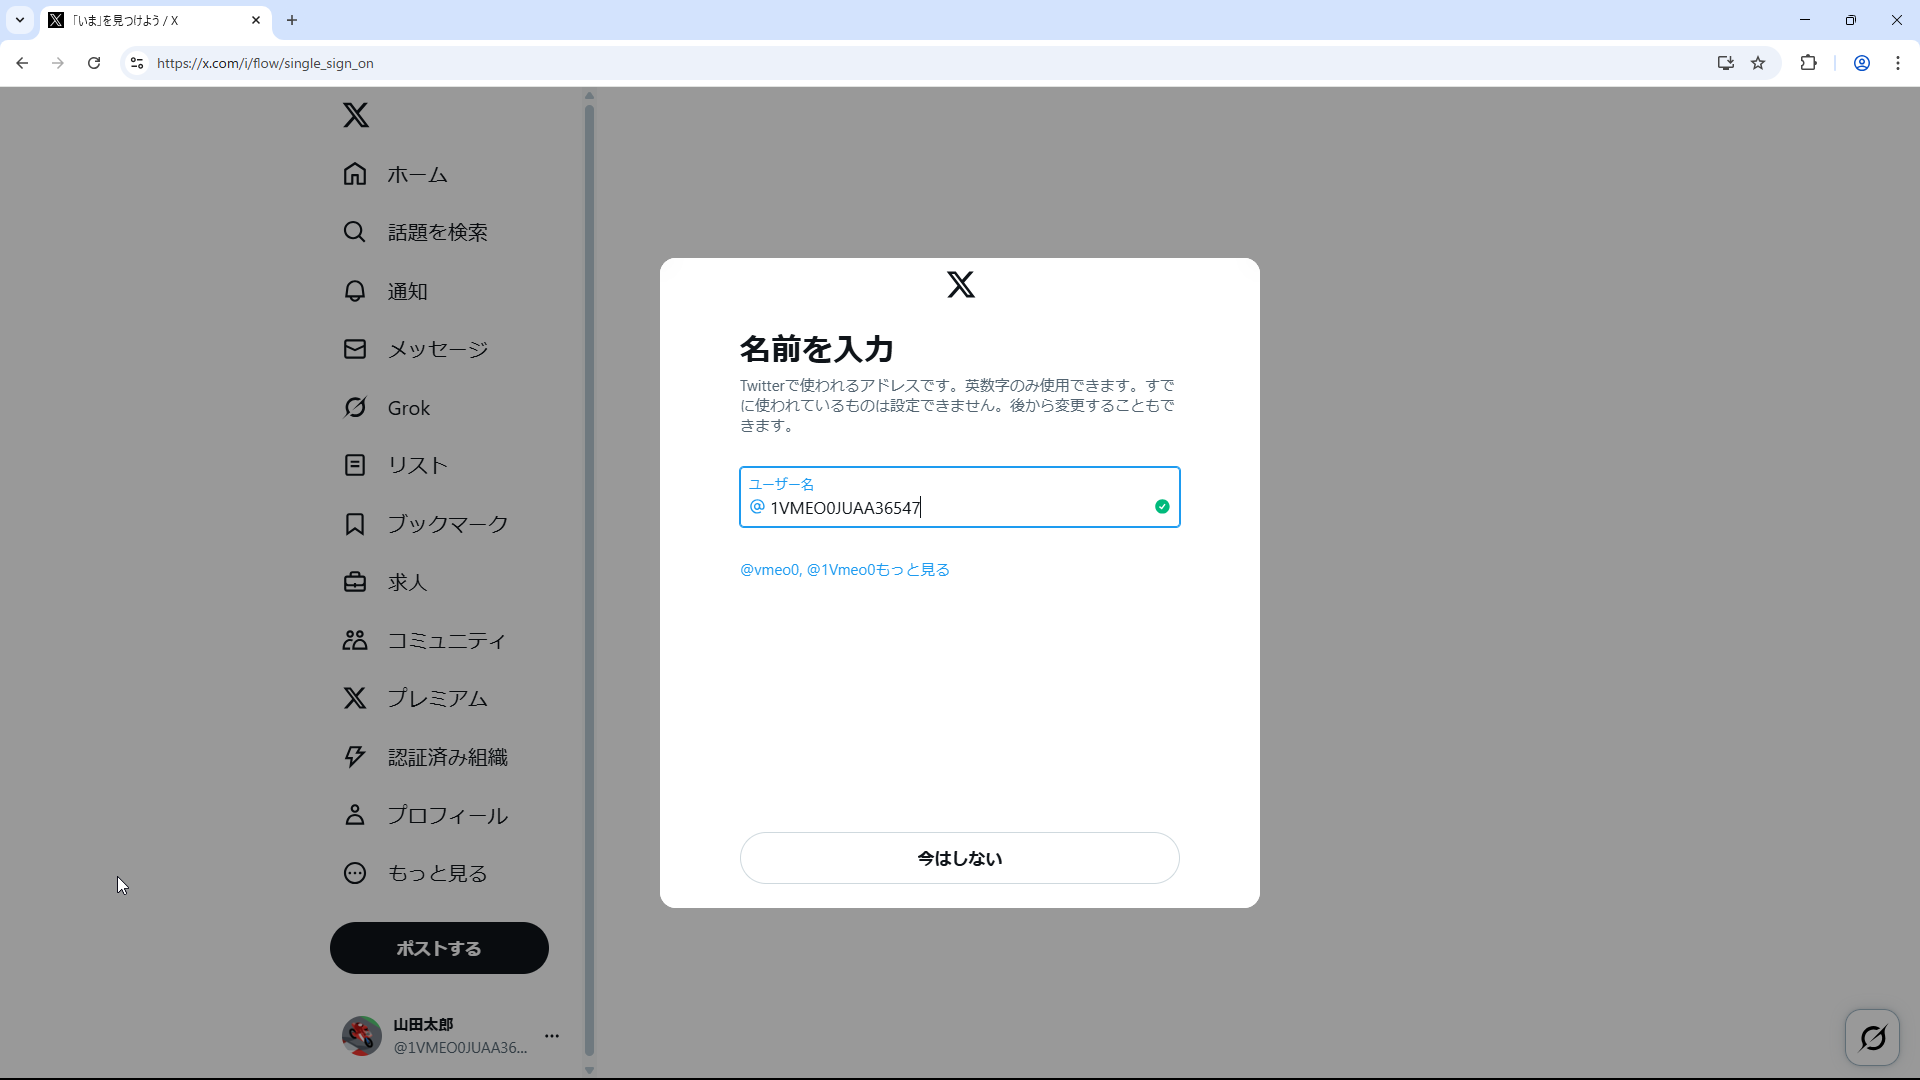Click the 名前を入力 heading
The image size is (1920, 1080).
click(816, 349)
